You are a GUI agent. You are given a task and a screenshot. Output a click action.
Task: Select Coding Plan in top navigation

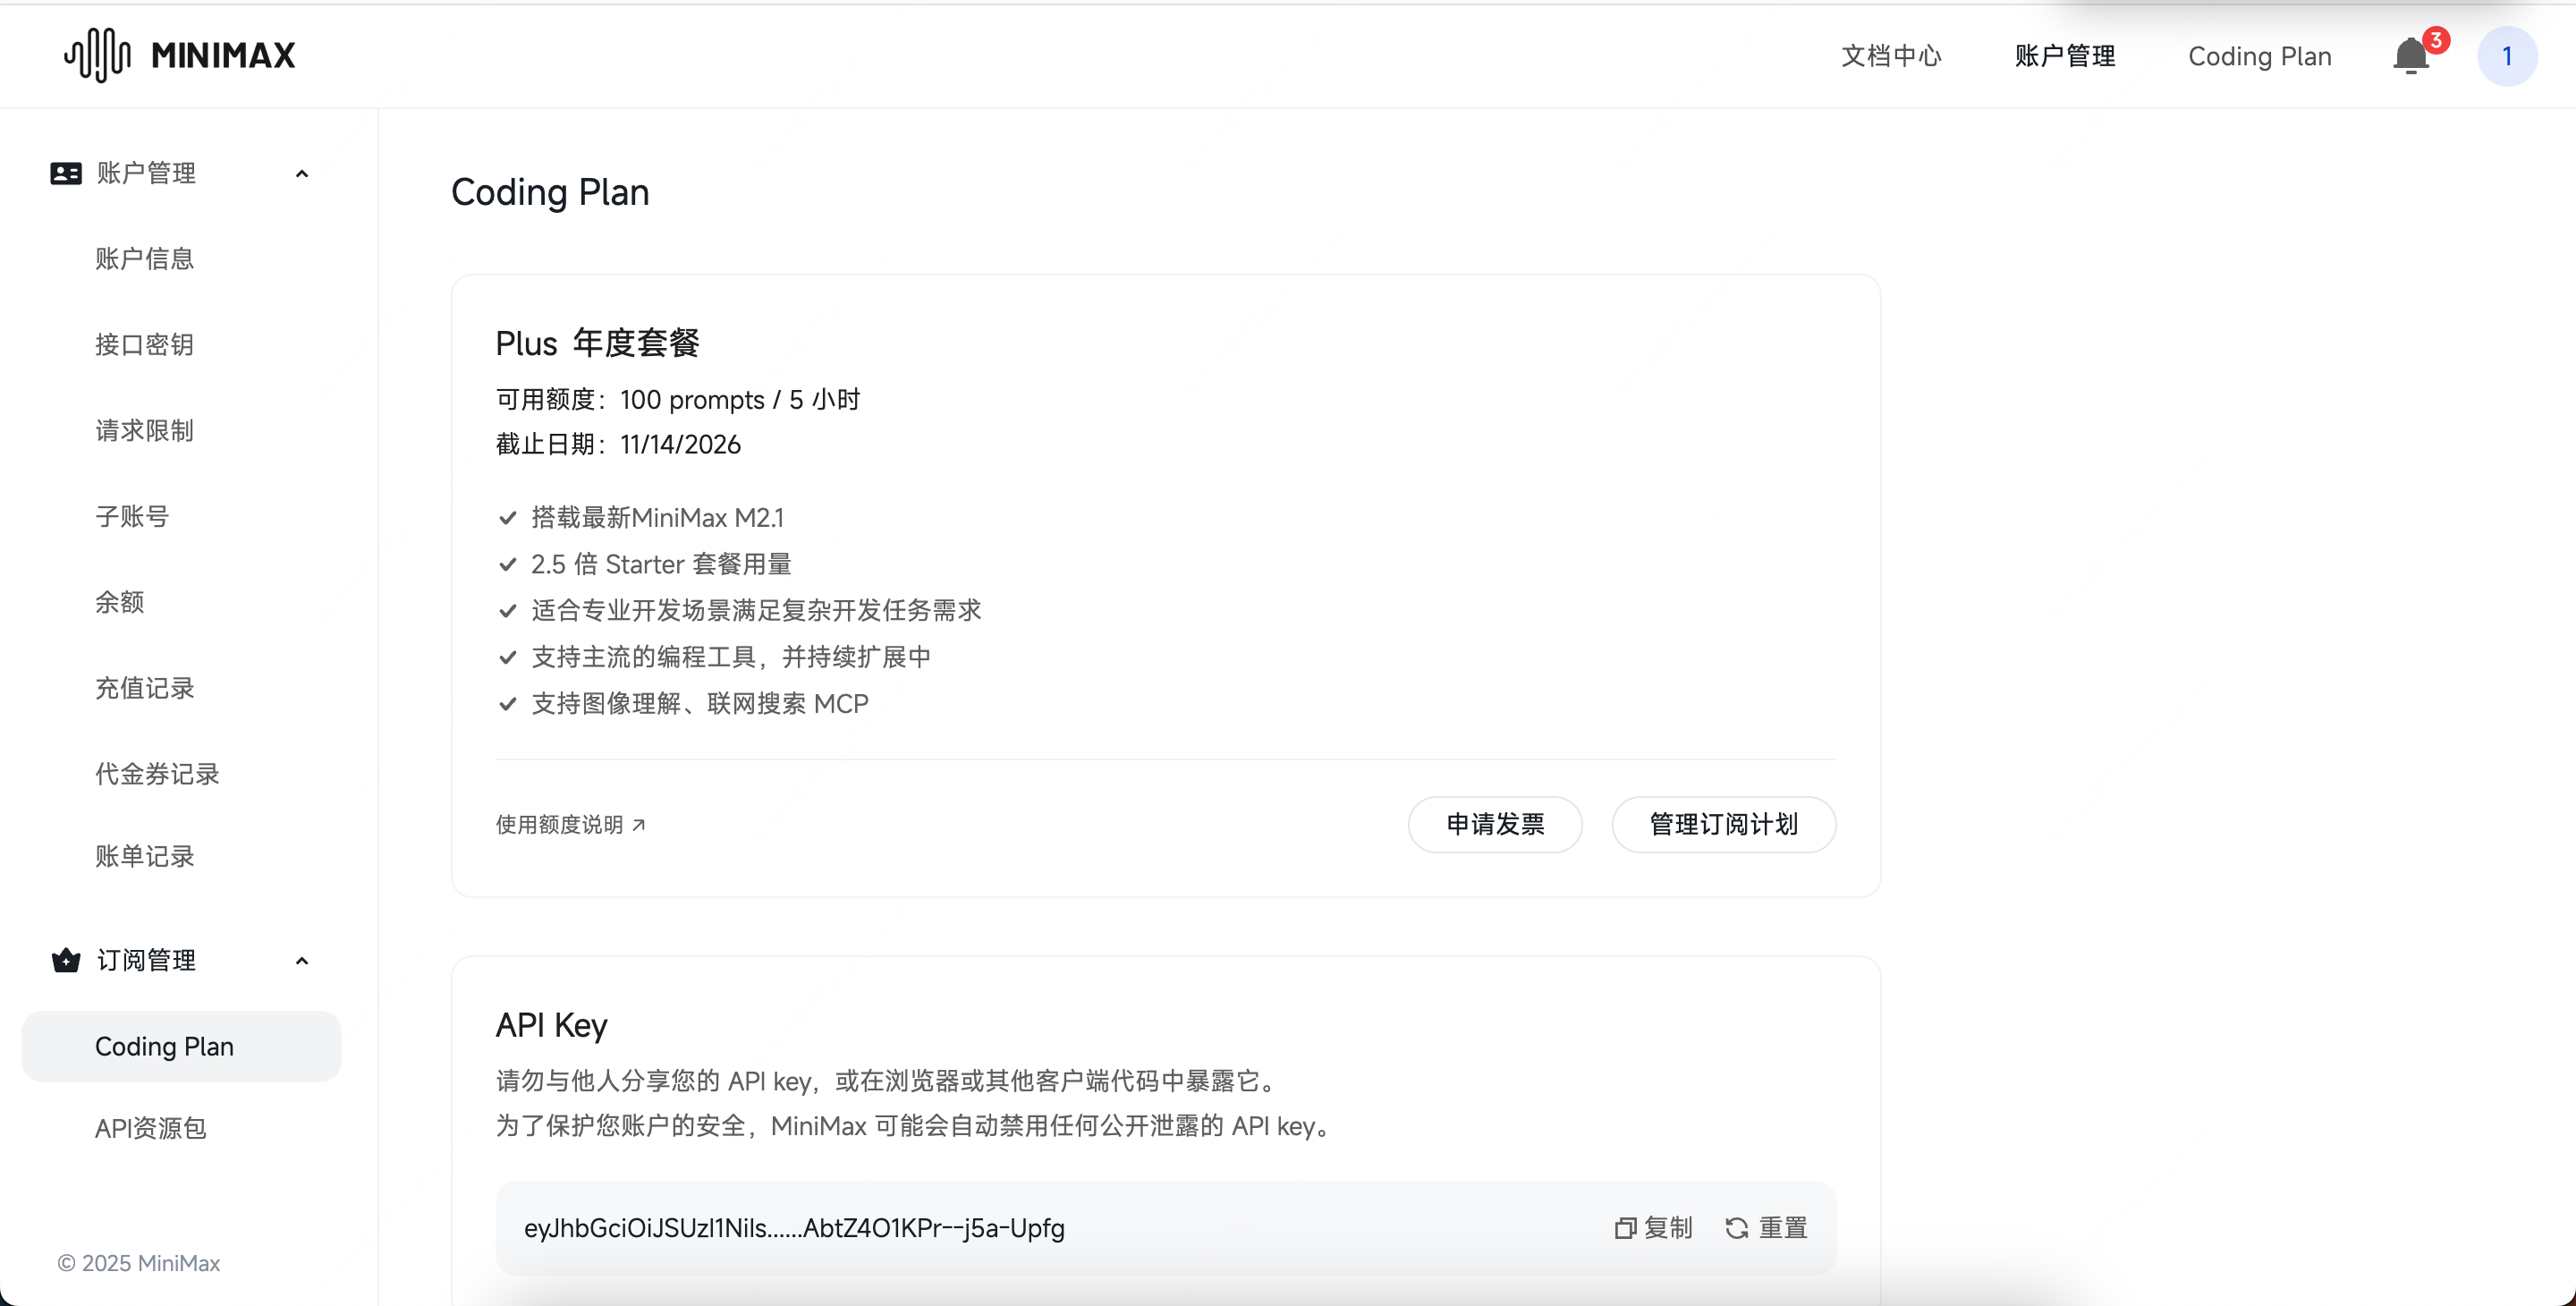2259,56
